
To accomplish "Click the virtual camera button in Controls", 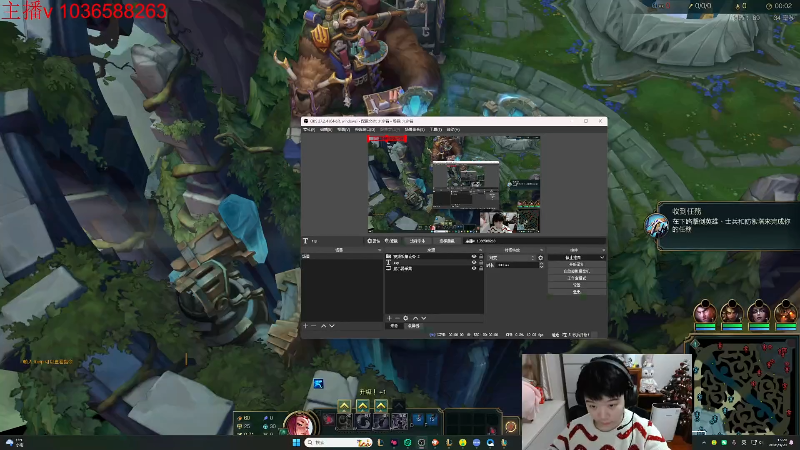I will pyautogui.click(x=577, y=271).
